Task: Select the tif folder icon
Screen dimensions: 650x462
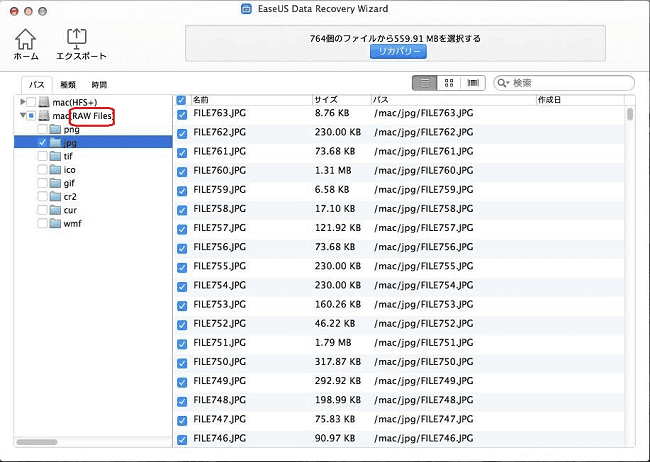Action: (55, 156)
